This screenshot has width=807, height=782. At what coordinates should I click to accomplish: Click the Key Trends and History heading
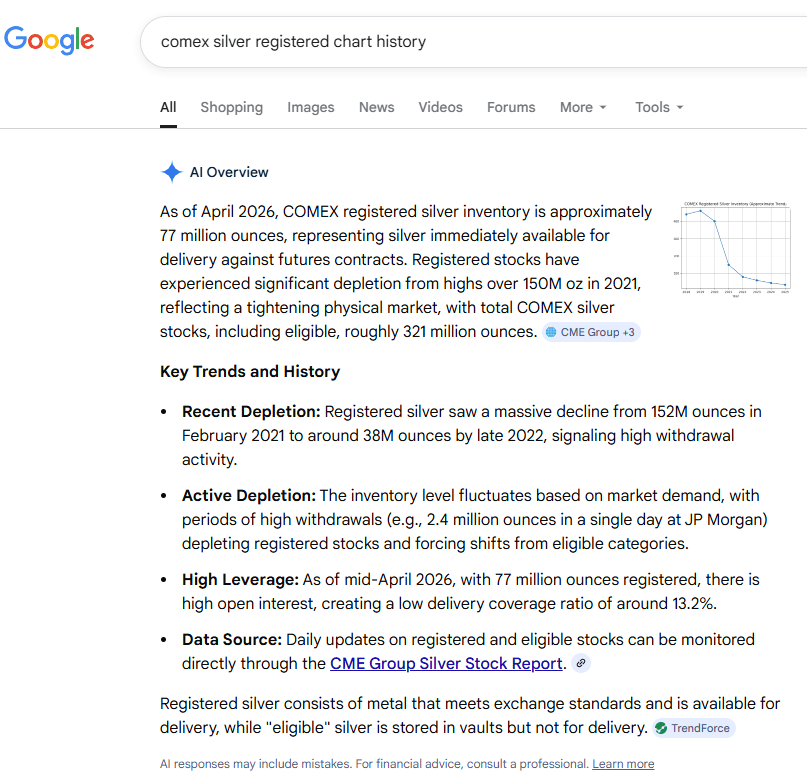pos(250,371)
